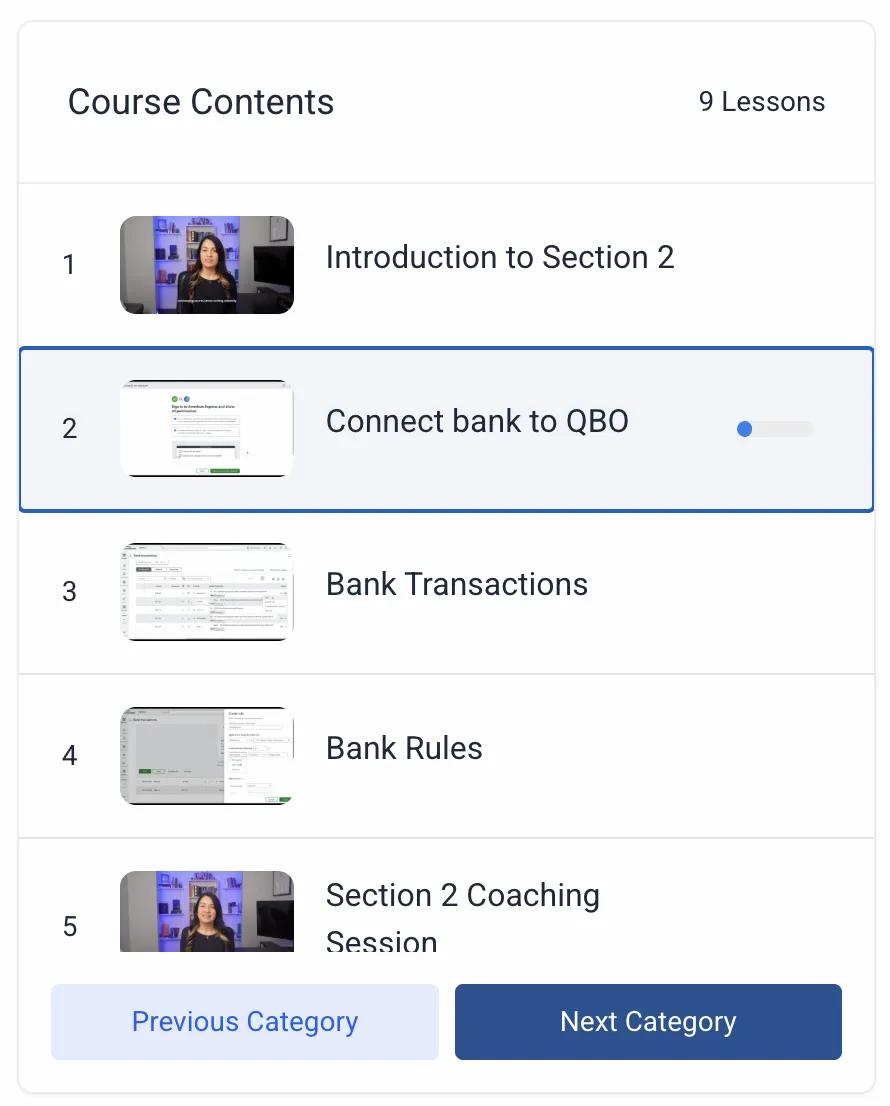This screenshot has width=890, height=1106.
Task: Click the Introduction to Section 2 title
Action: click(500, 257)
